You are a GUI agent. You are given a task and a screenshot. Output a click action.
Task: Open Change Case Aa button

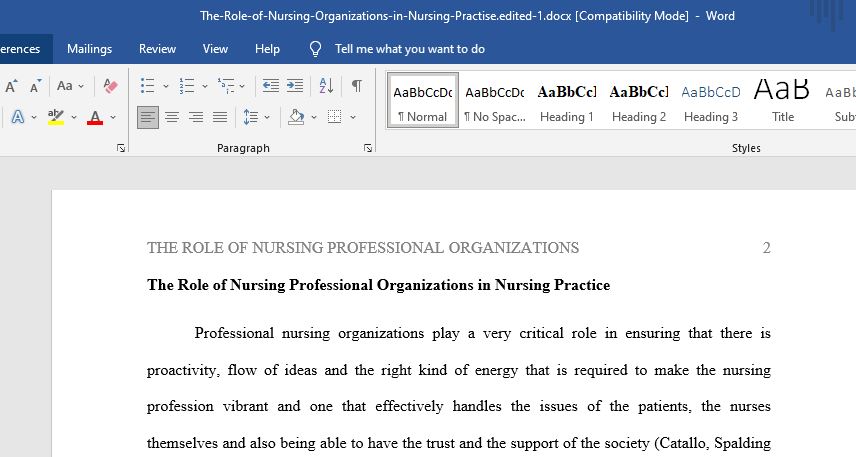64,86
